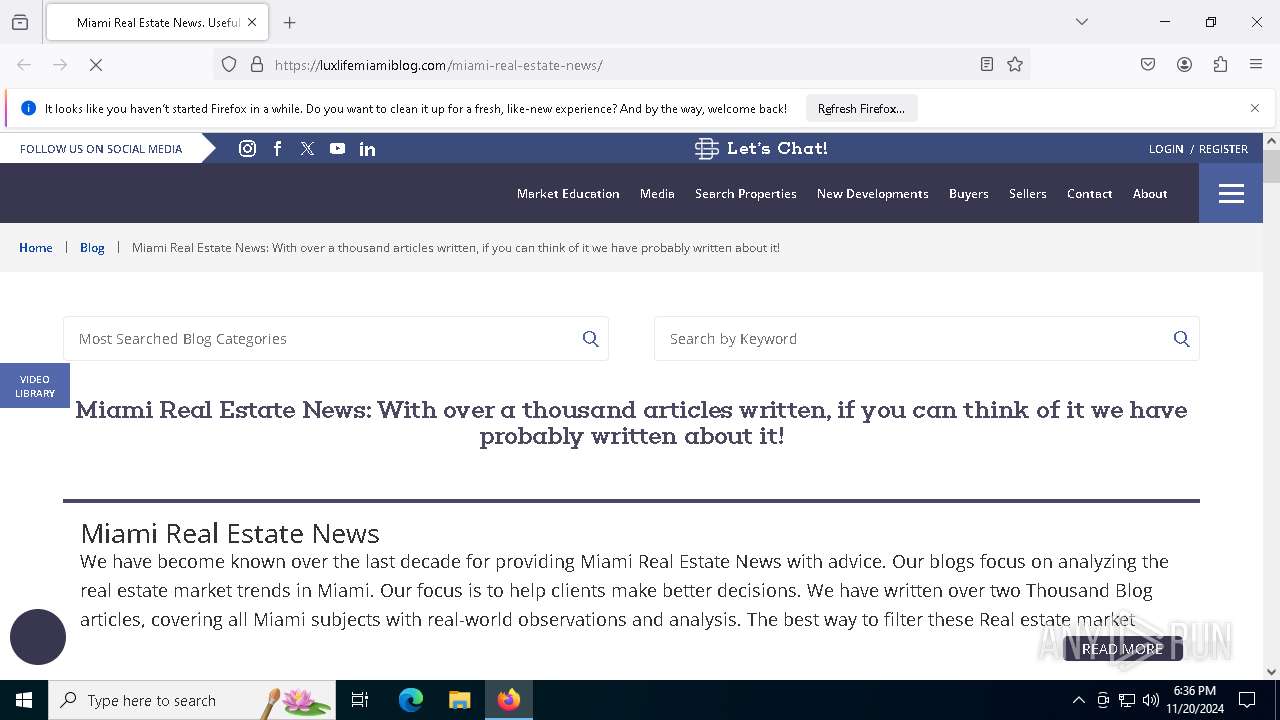Click the site security padlock icon
The width and height of the screenshot is (1280, 720).
click(x=257, y=65)
